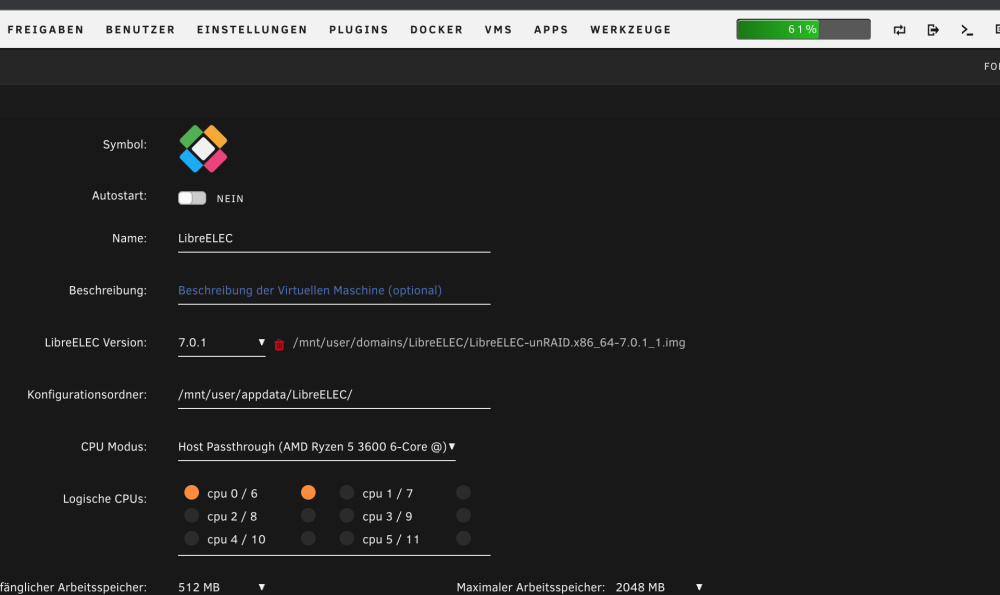
Task: Click the logout icon in the top bar
Action: 933,30
